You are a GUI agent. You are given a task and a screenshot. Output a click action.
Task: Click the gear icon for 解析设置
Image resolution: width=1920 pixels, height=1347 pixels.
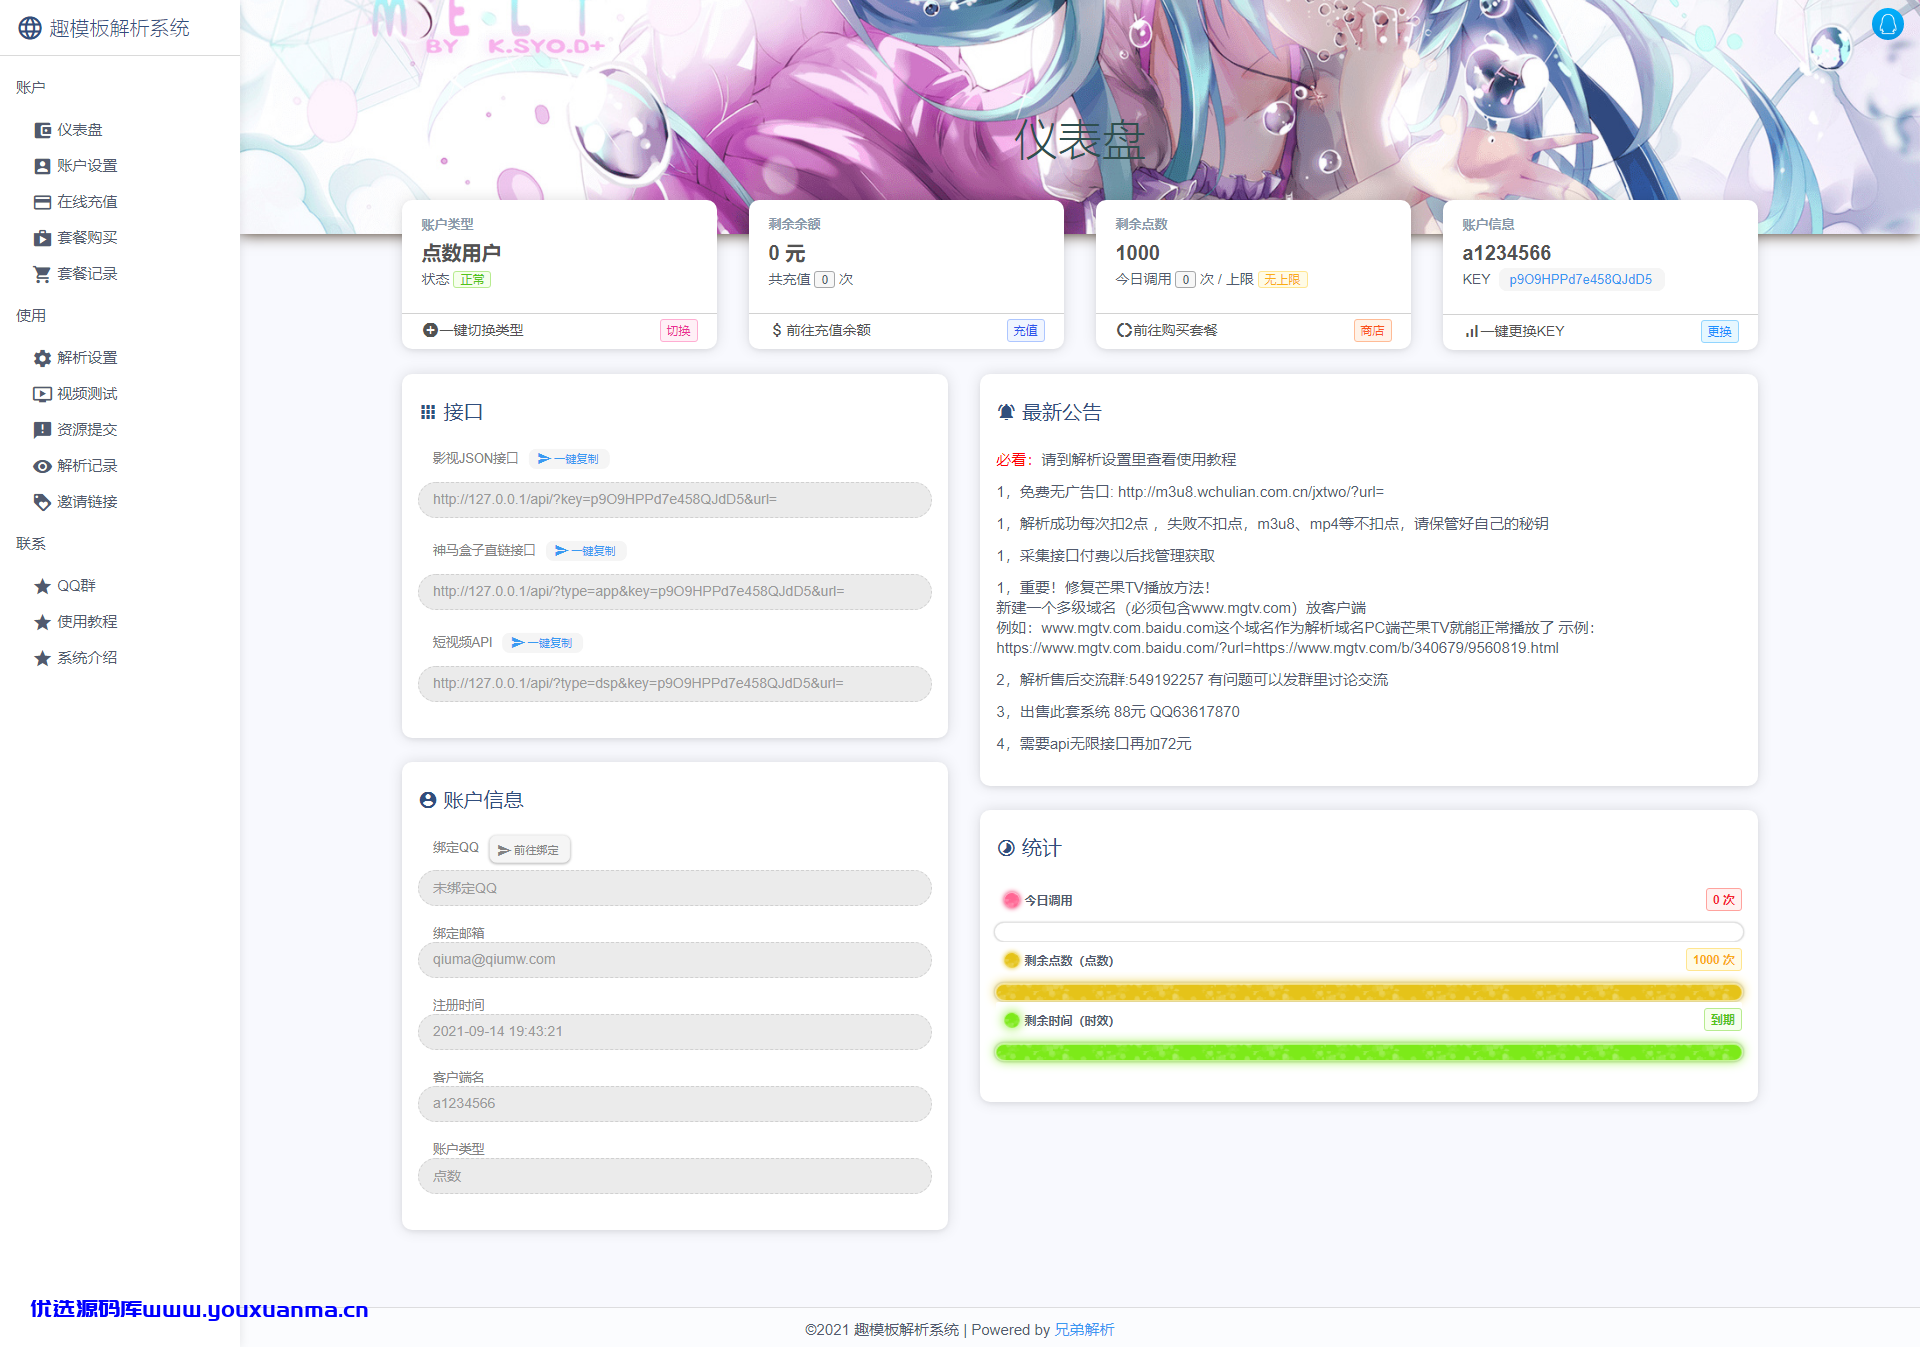tap(42, 358)
